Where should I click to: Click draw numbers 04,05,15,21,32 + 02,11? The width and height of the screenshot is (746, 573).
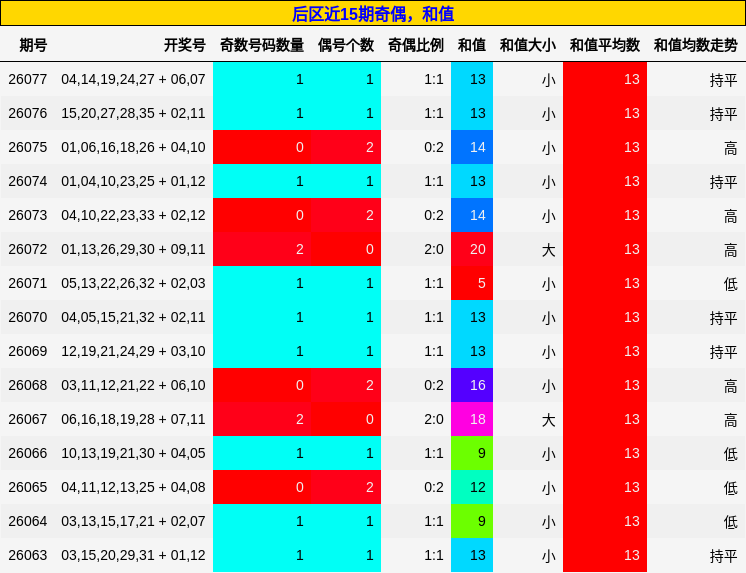pyautogui.click(x=133, y=317)
